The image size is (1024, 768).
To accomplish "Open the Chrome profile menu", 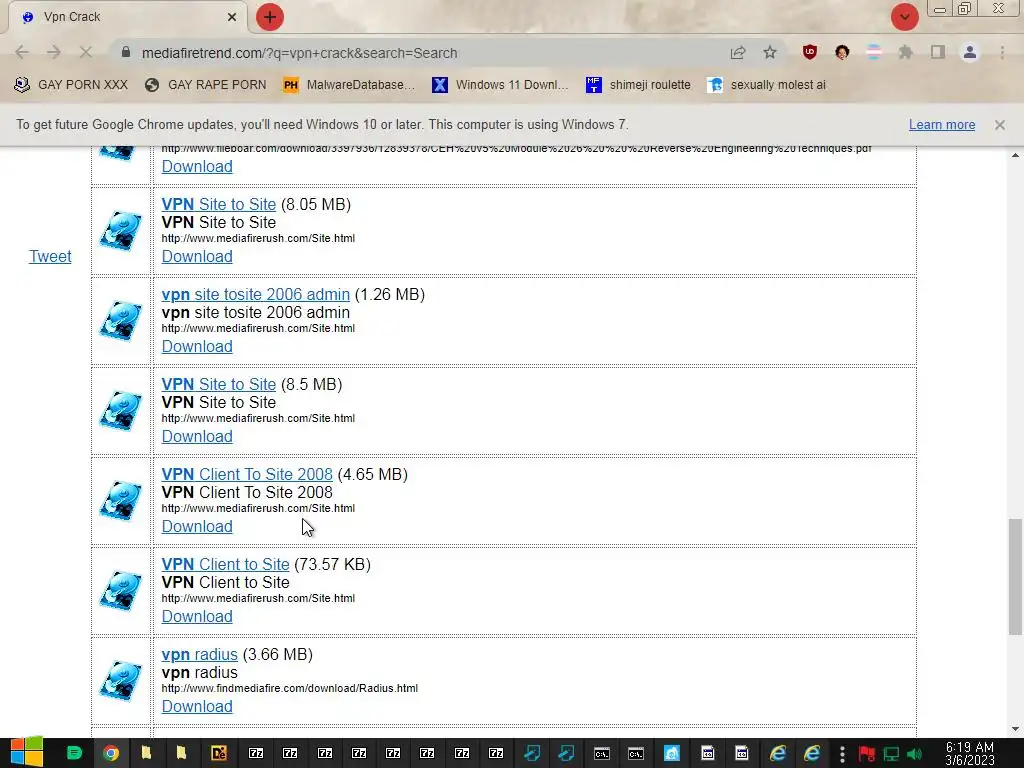I will coord(970,53).
